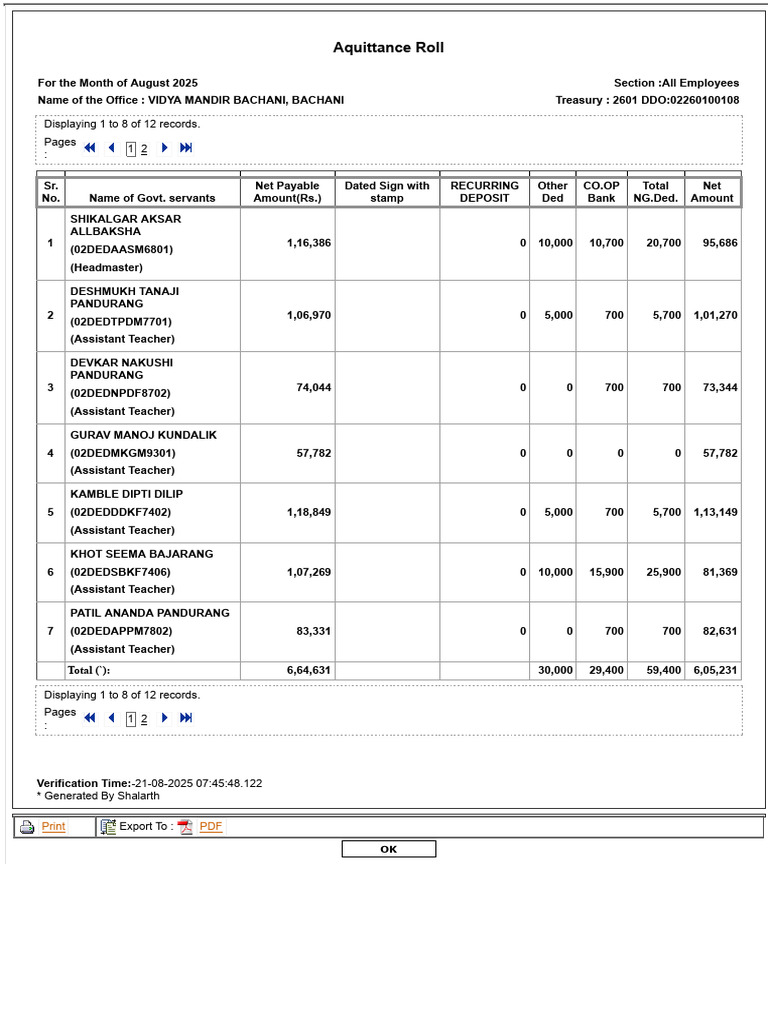Select employee code (02DEDTPDM7701)

coord(121,322)
